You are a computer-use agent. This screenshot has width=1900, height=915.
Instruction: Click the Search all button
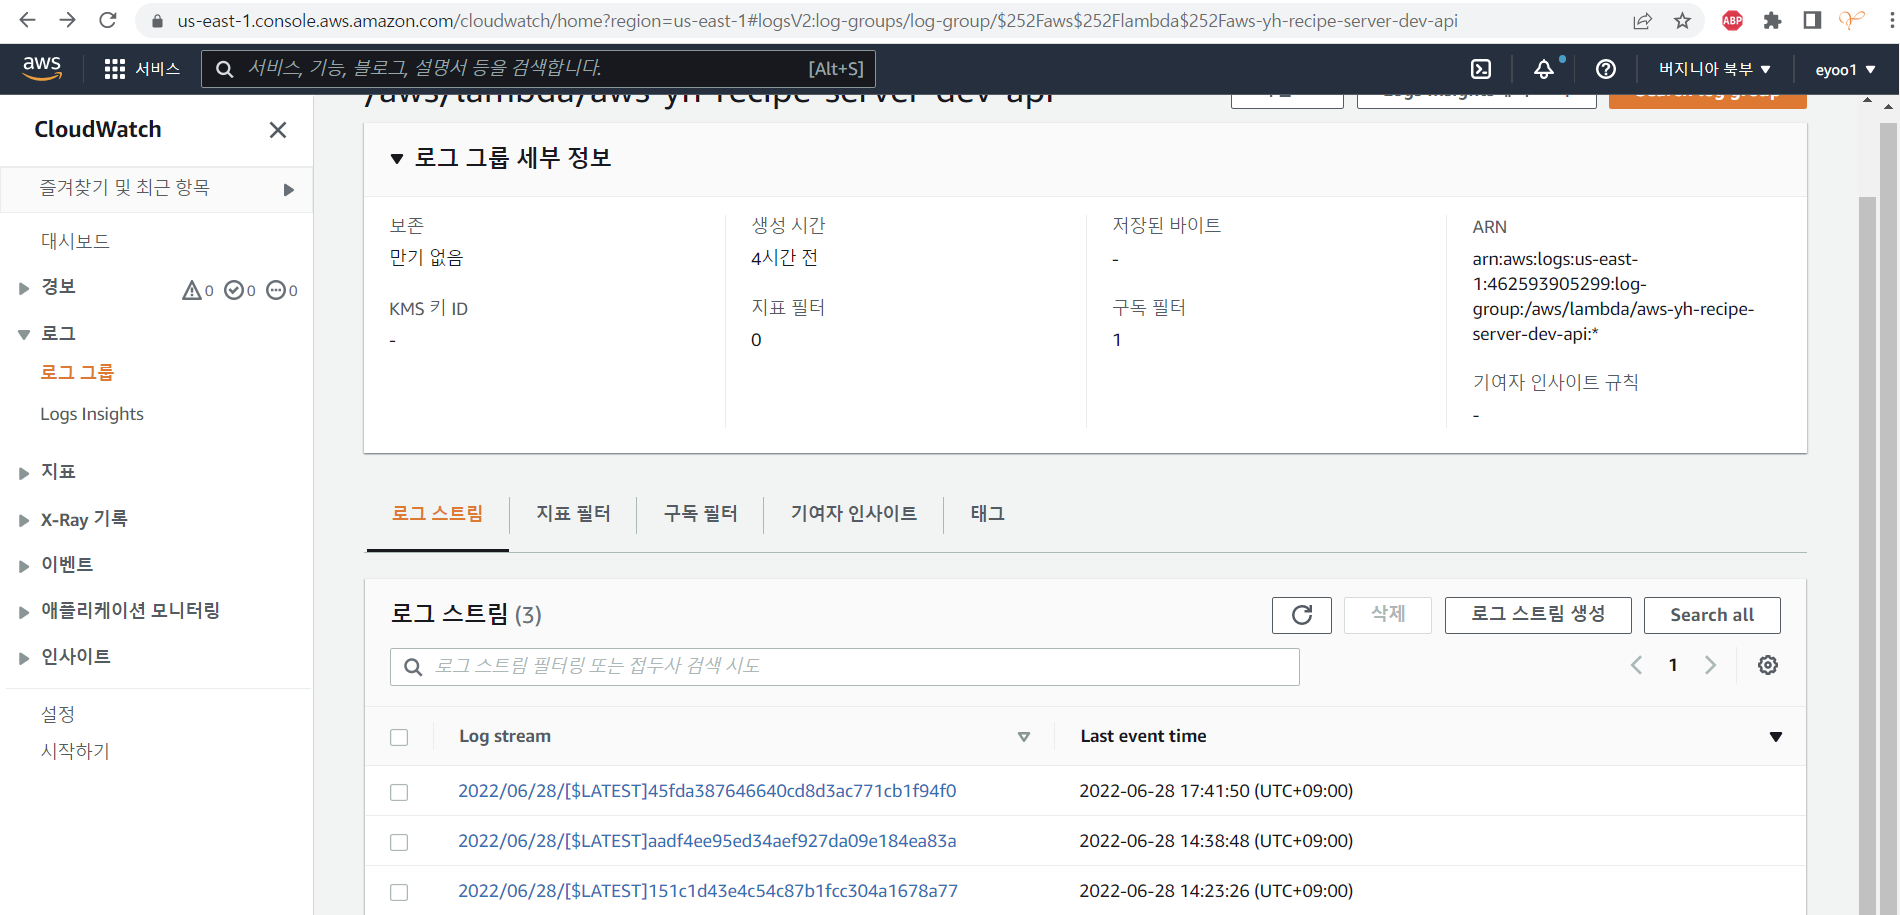pos(1712,615)
